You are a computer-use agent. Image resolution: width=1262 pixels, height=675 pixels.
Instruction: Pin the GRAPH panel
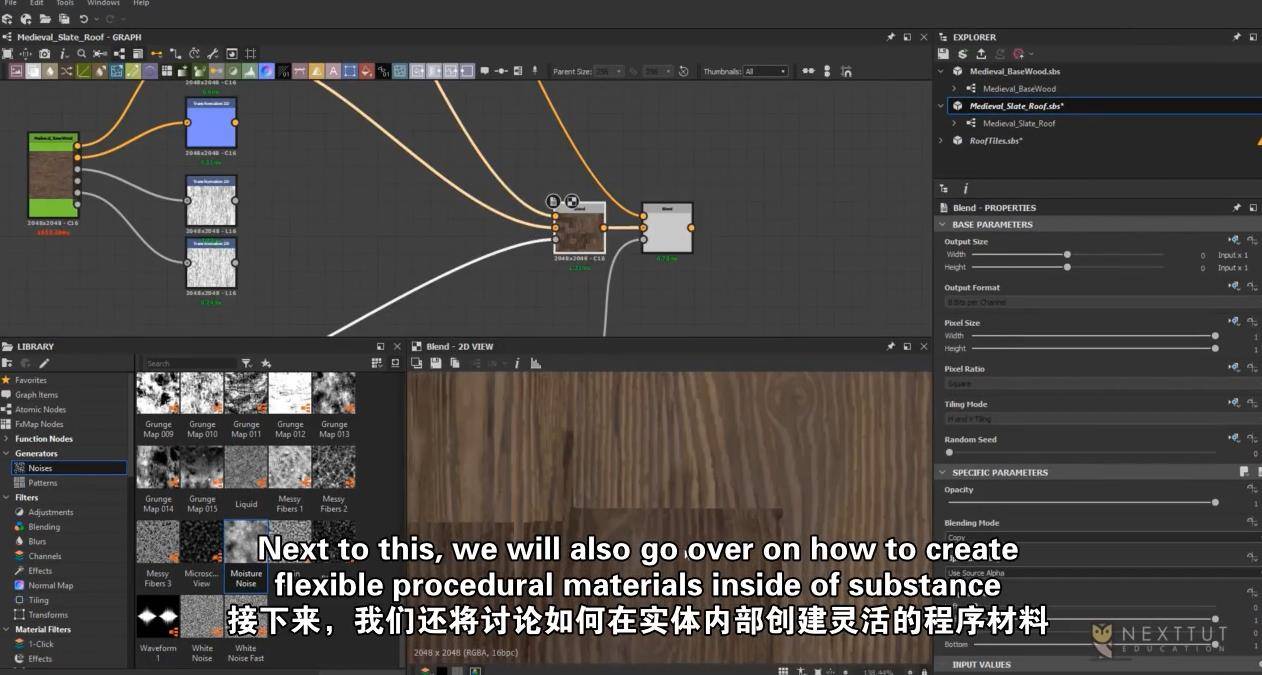click(x=891, y=37)
